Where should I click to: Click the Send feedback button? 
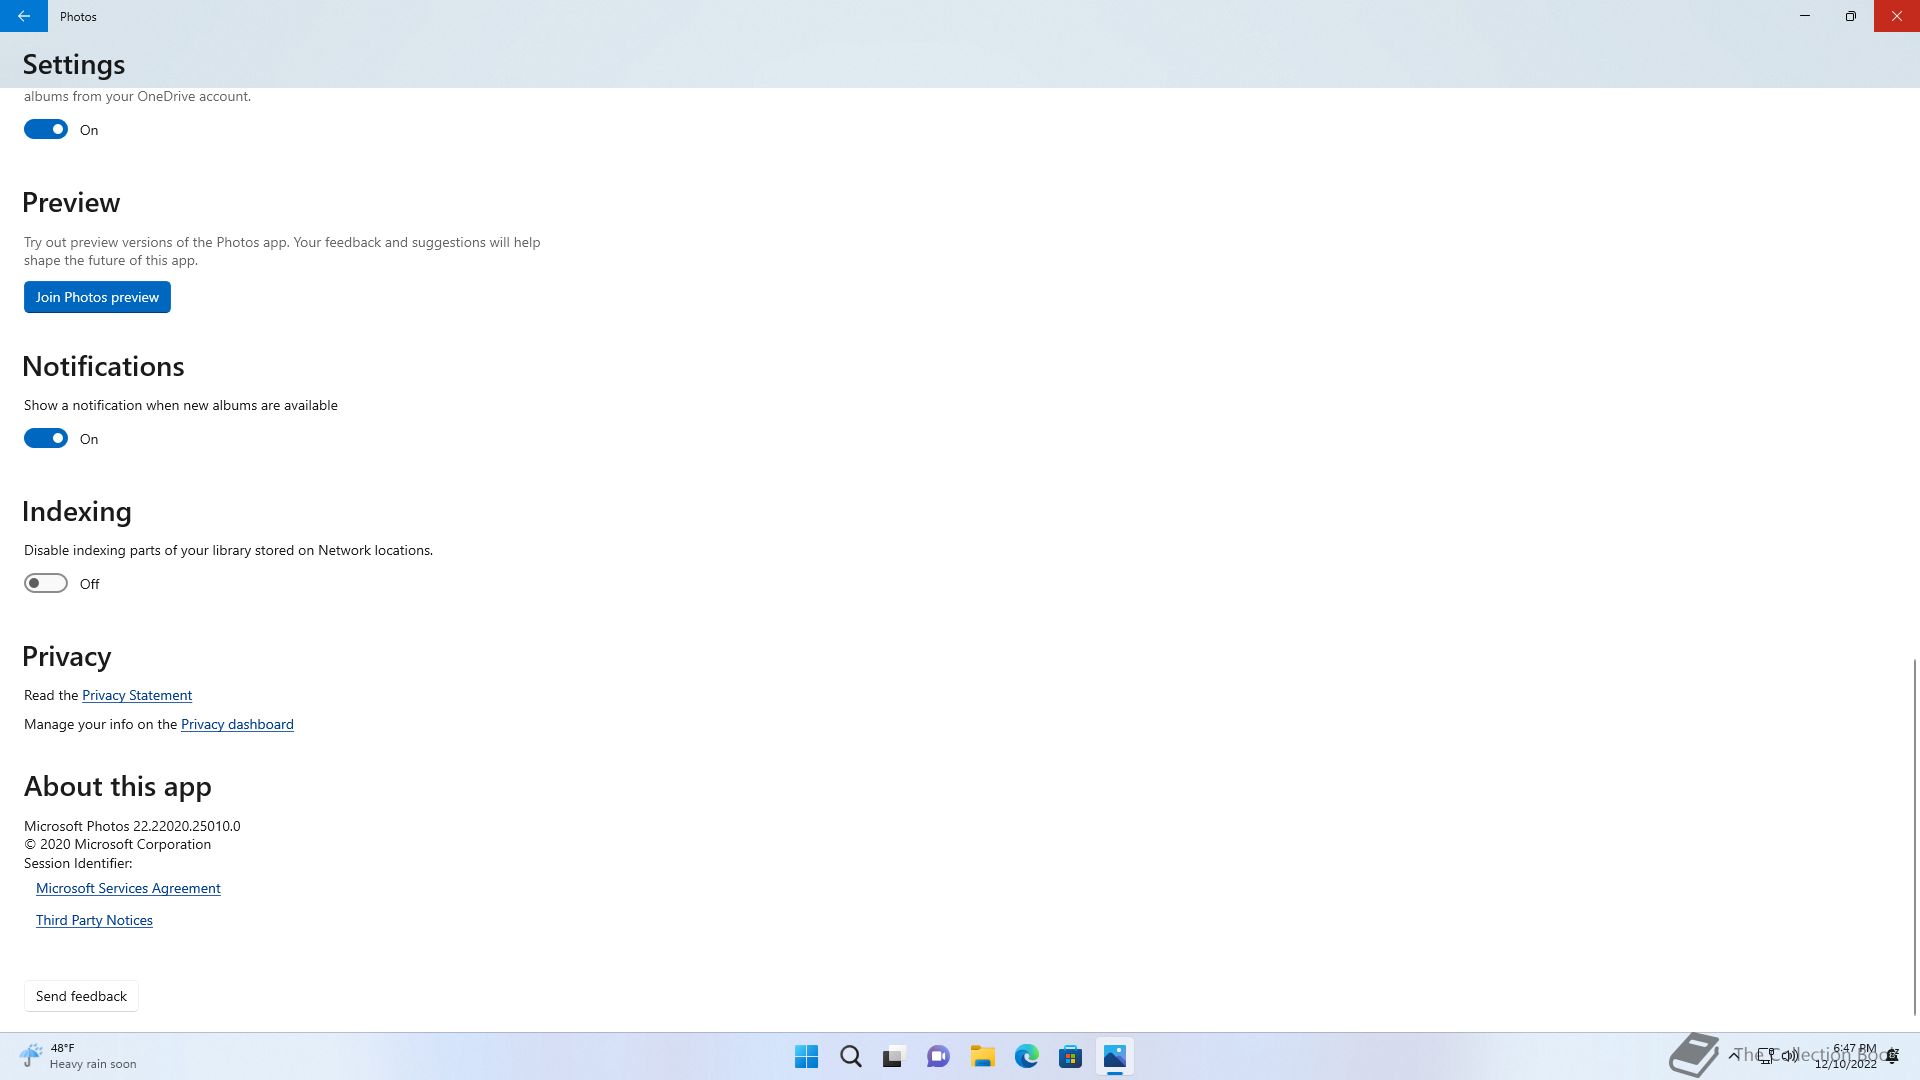coord(81,996)
